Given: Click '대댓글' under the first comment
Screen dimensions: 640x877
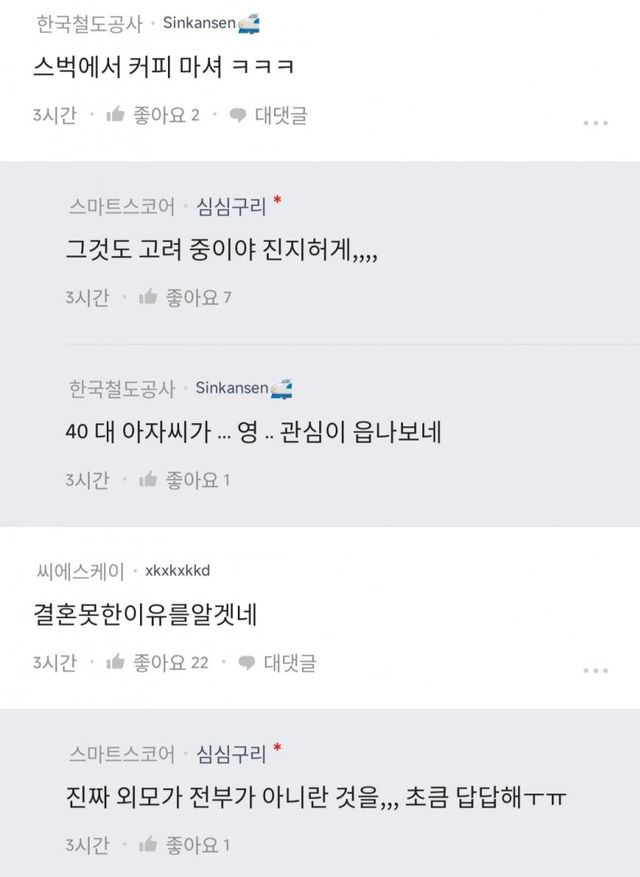Looking at the screenshot, I should [x=281, y=115].
